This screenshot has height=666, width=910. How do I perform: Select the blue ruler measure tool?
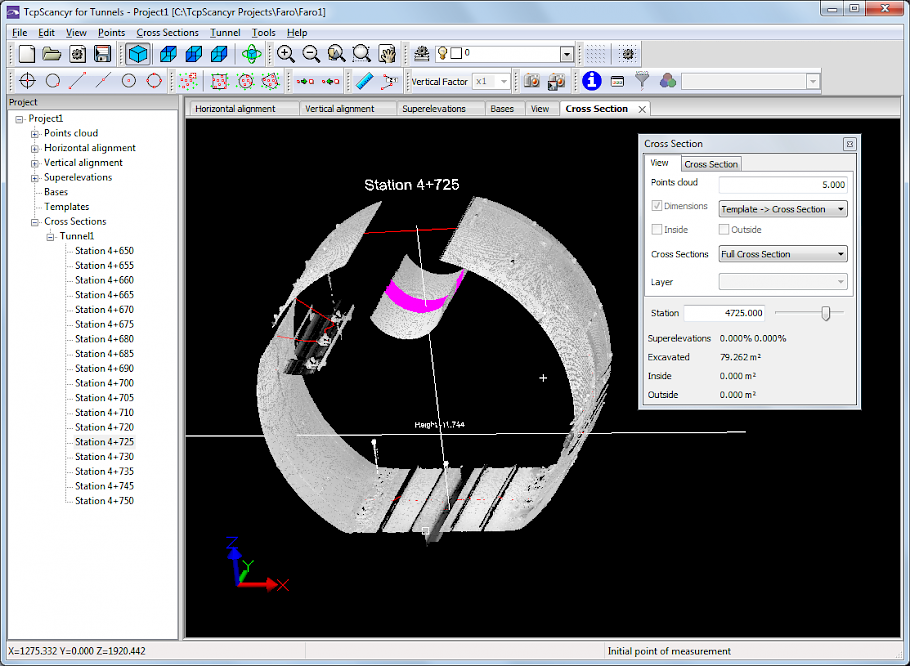[x=364, y=81]
